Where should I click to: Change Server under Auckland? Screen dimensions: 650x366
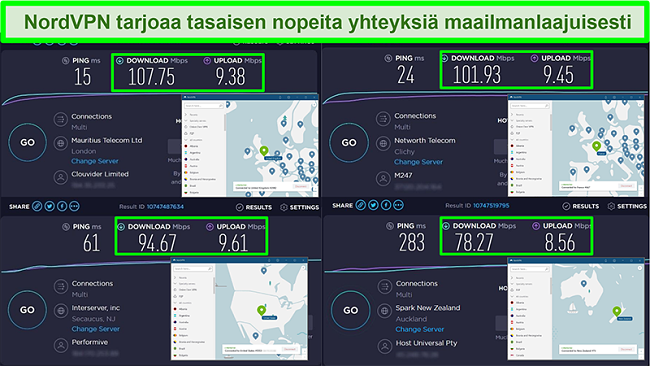click(420, 329)
